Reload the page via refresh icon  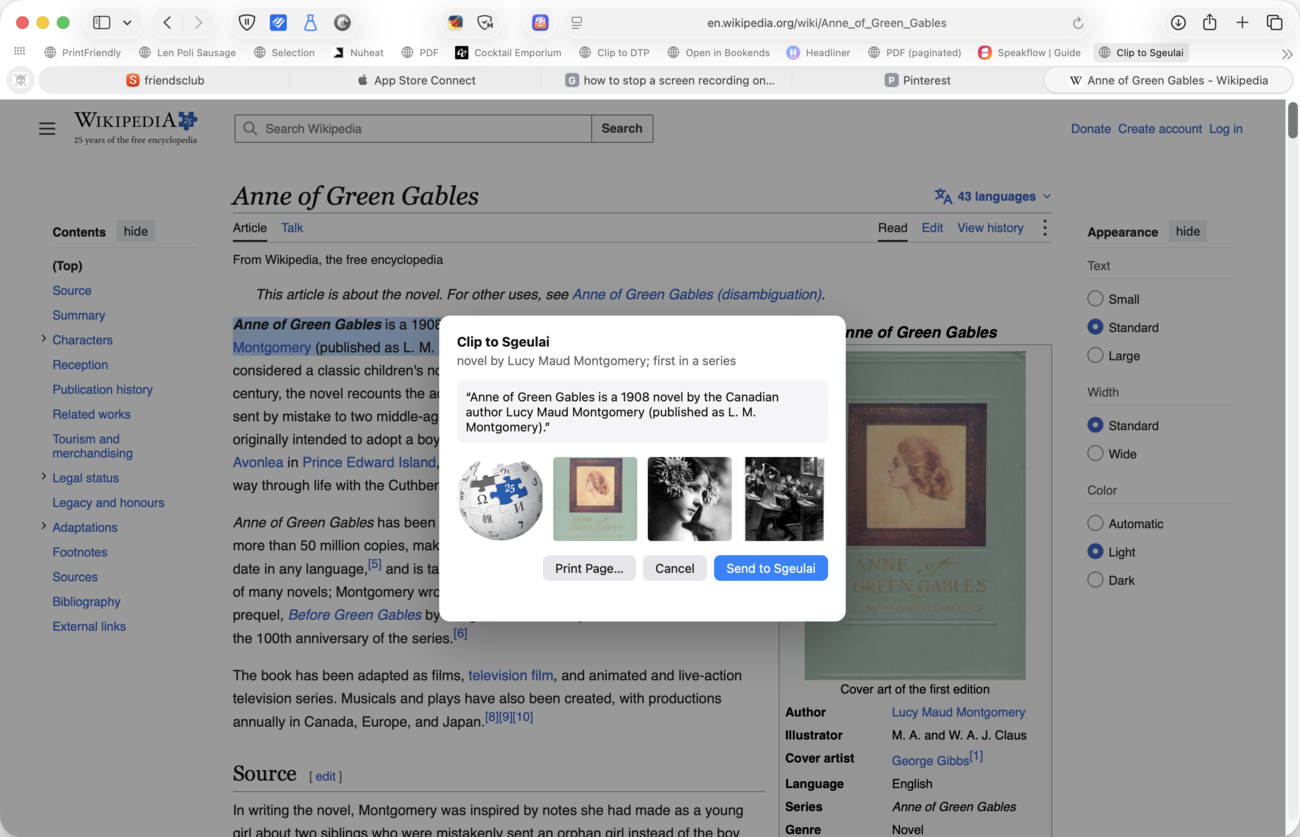[1078, 22]
